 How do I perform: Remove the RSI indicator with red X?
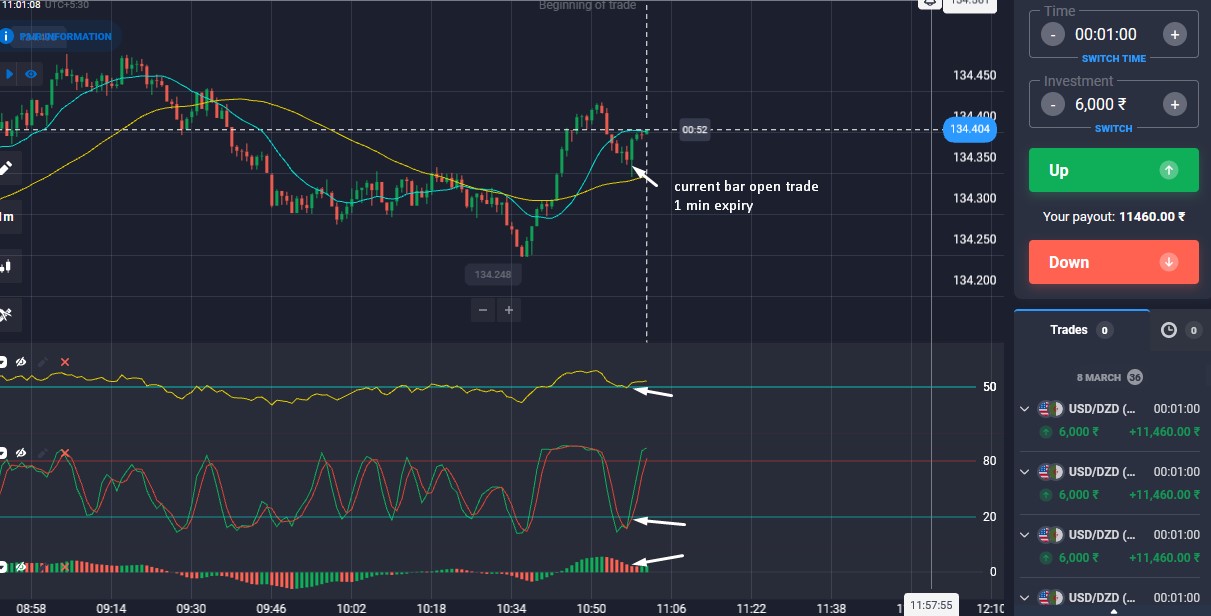(x=65, y=362)
